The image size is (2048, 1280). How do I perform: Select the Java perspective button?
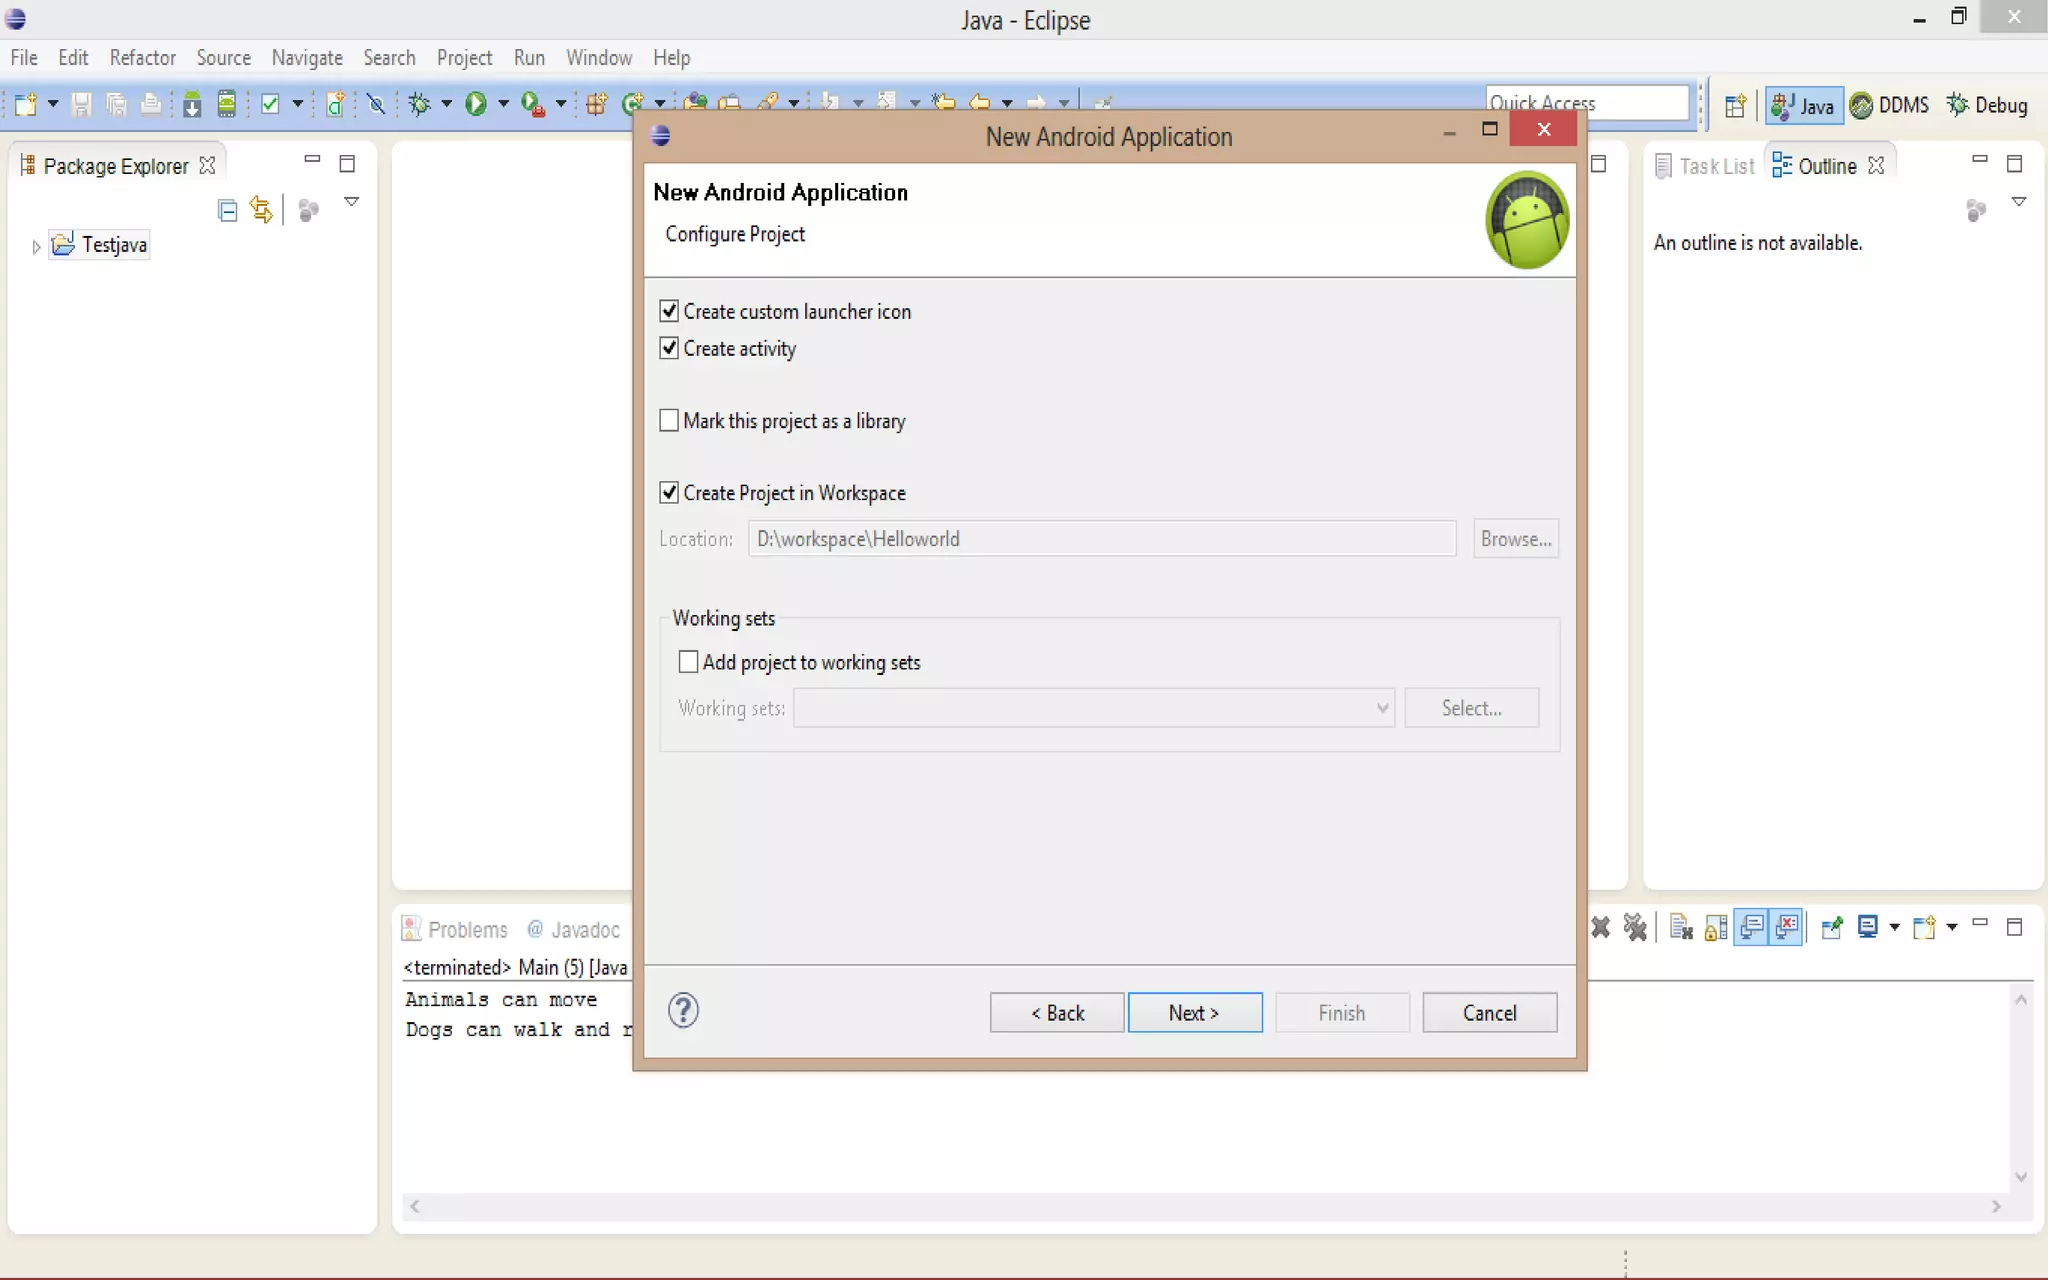click(x=1804, y=106)
